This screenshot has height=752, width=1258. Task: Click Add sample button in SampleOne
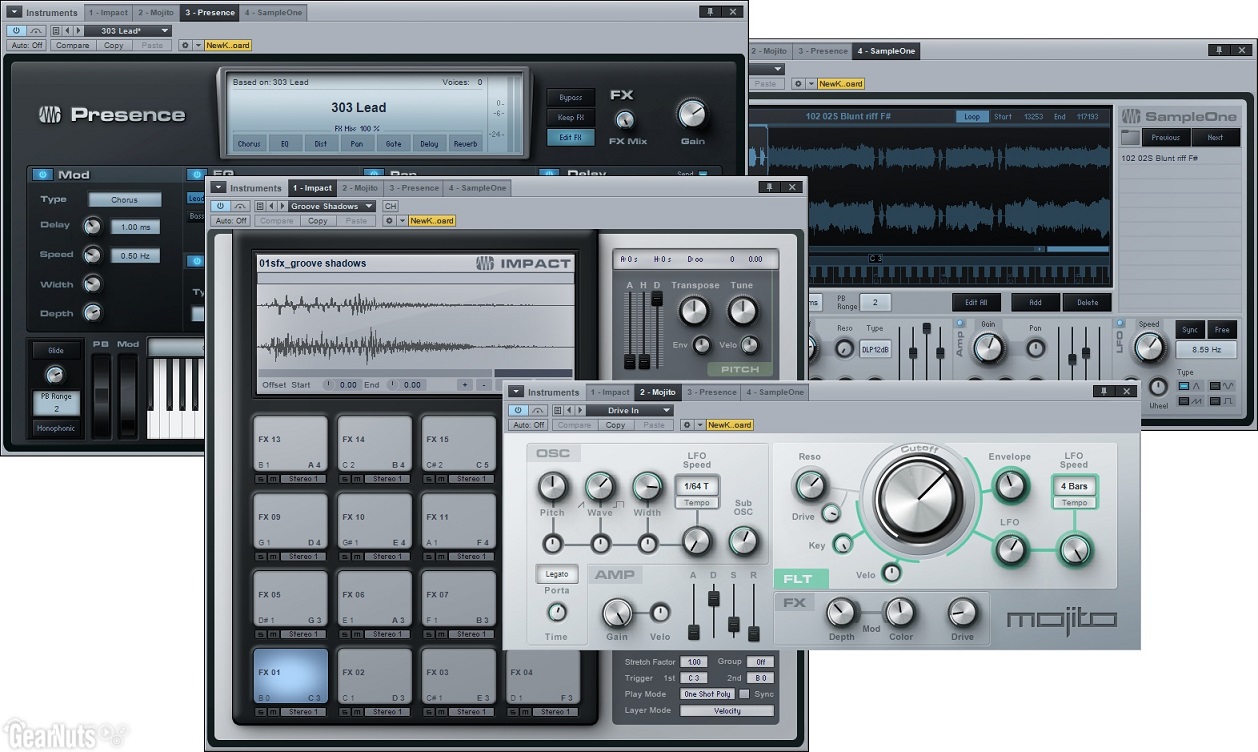pos(1035,302)
